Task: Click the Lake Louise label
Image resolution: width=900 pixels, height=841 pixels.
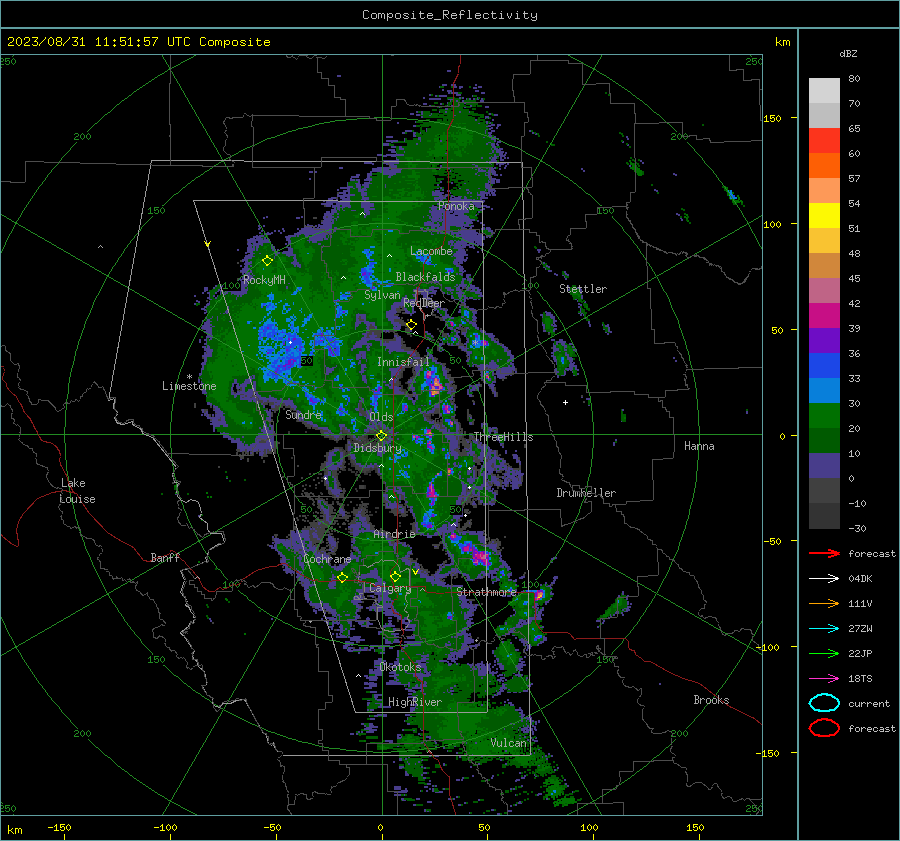Action: 77,491
